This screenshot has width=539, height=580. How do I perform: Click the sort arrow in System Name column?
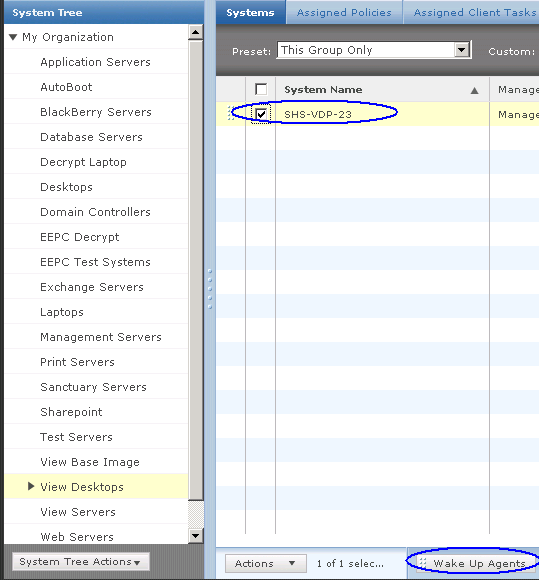474,90
